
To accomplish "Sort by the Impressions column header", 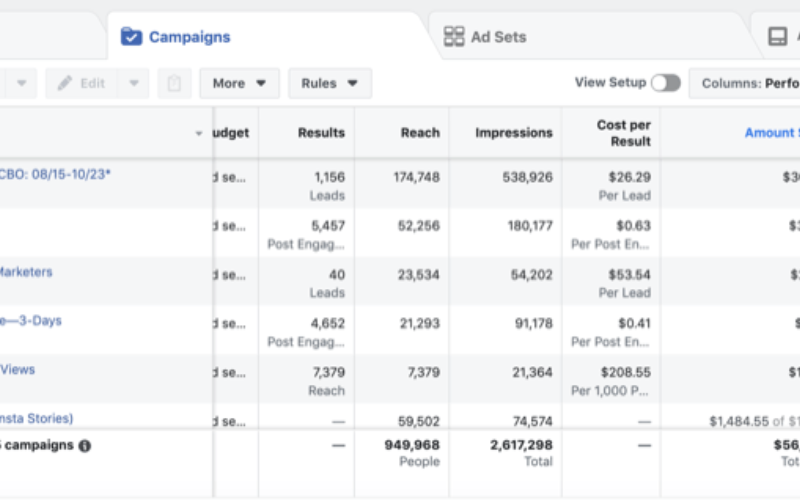I will (x=513, y=133).
